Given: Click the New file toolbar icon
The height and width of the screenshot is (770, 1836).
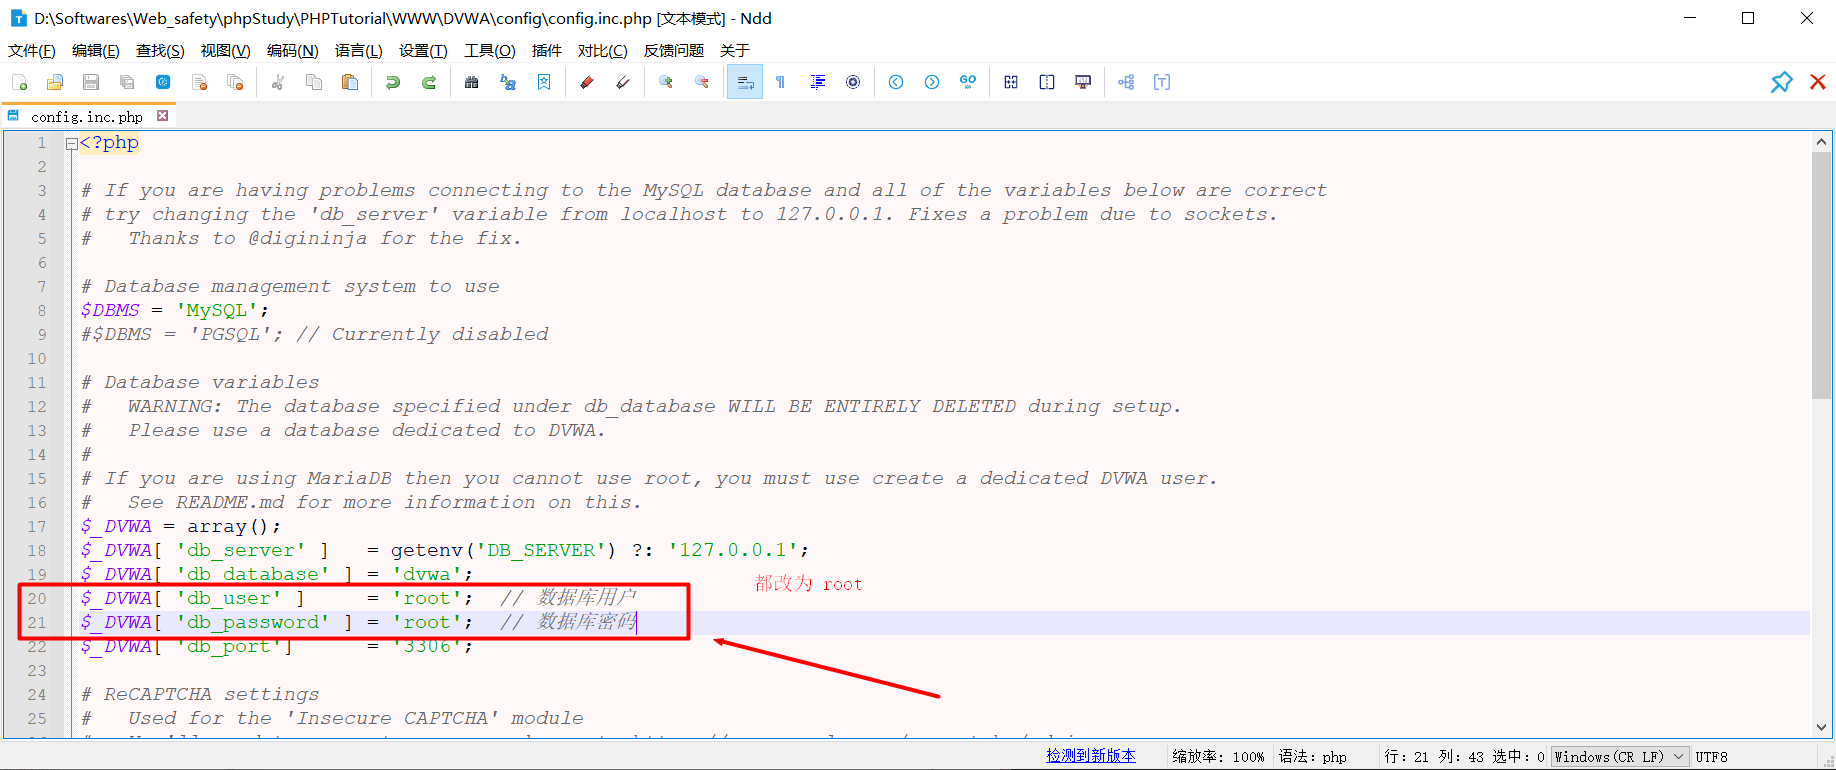Looking at the screenshot, I should click(19, 82).
